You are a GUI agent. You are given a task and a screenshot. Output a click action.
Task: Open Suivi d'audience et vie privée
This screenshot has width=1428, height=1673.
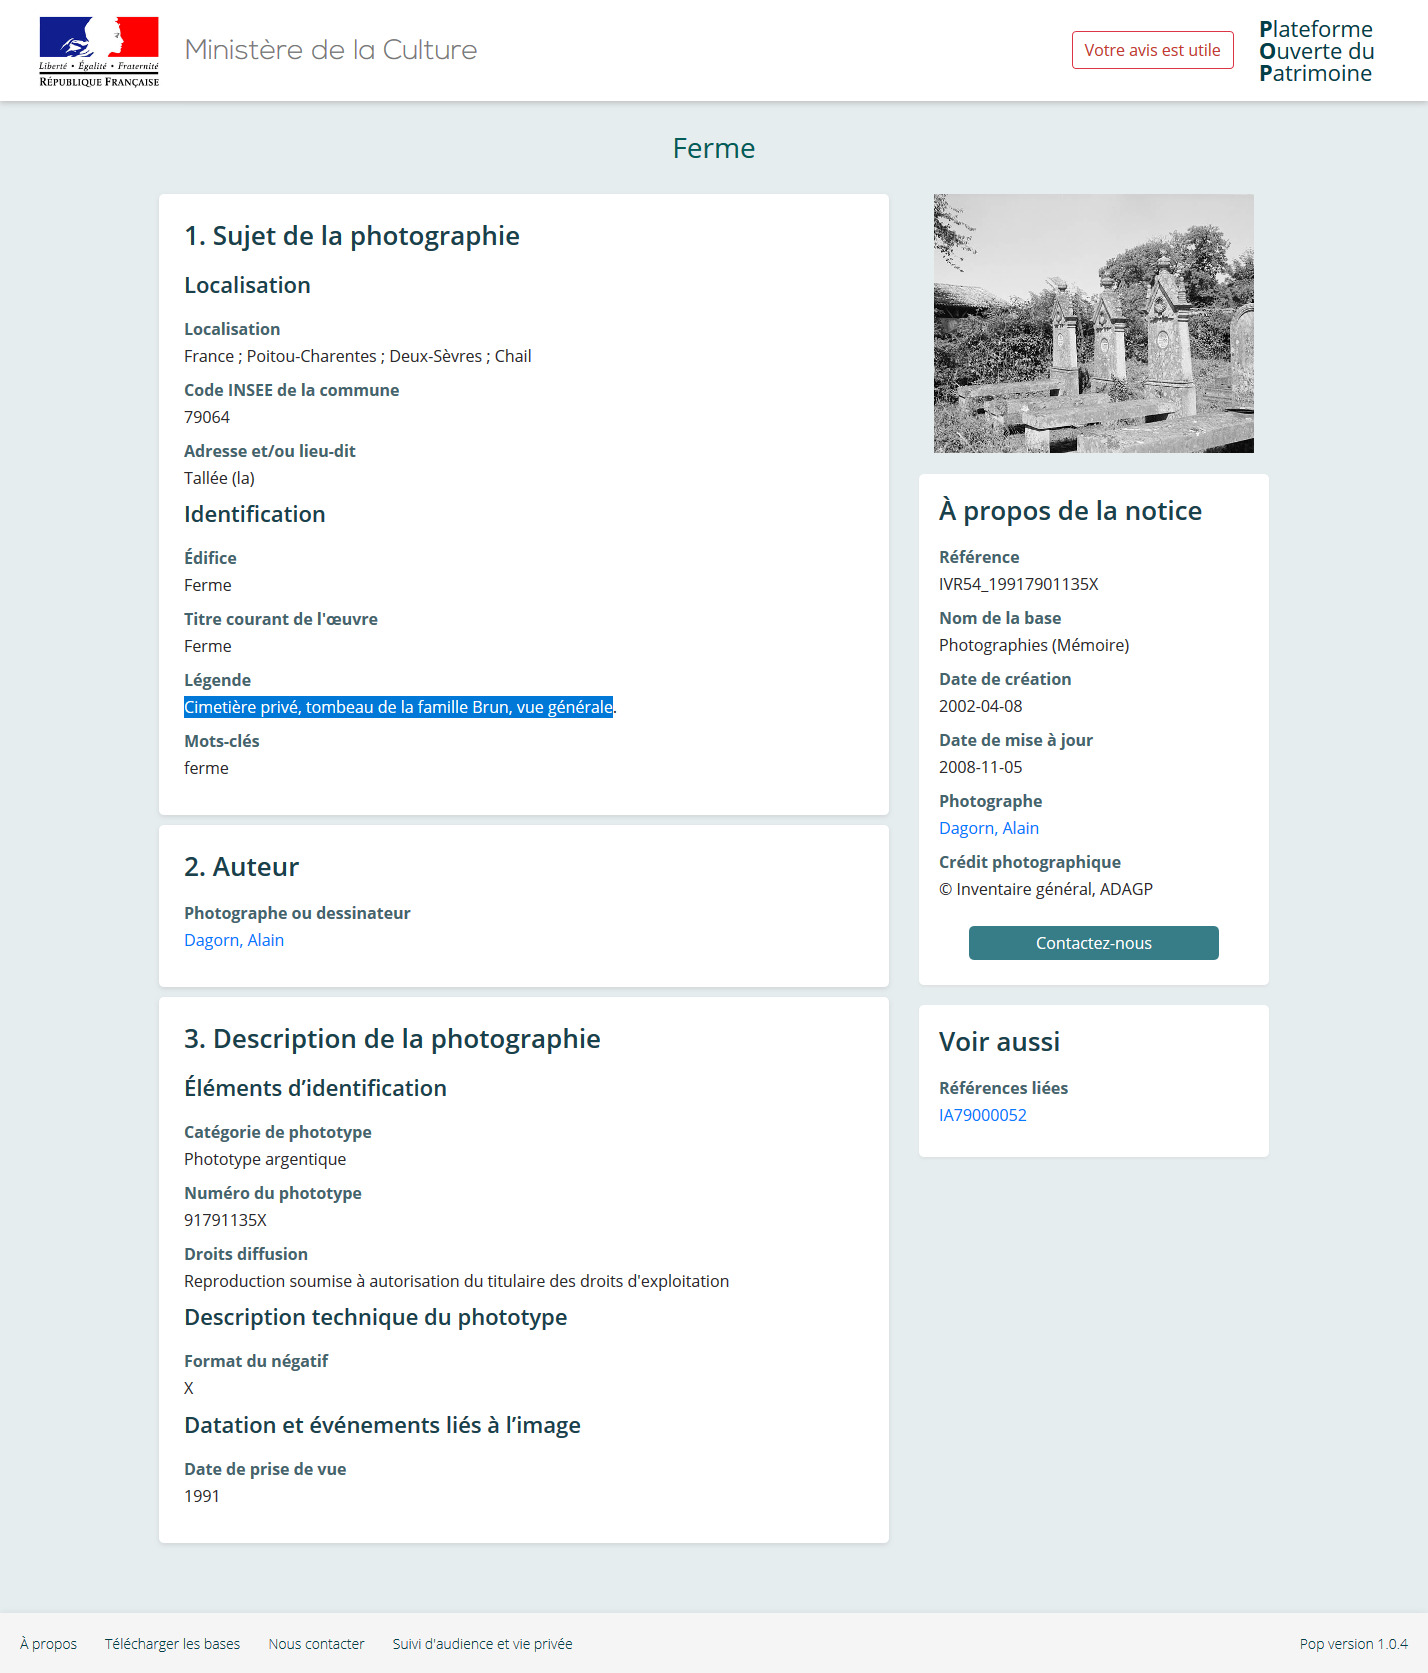click(x=482, y=1644)
